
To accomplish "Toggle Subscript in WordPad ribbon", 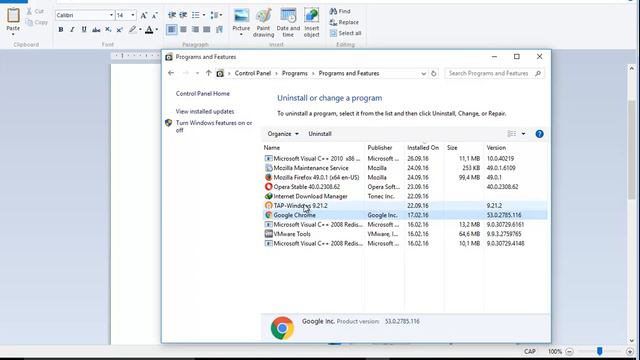I will (x=108, y=29).
